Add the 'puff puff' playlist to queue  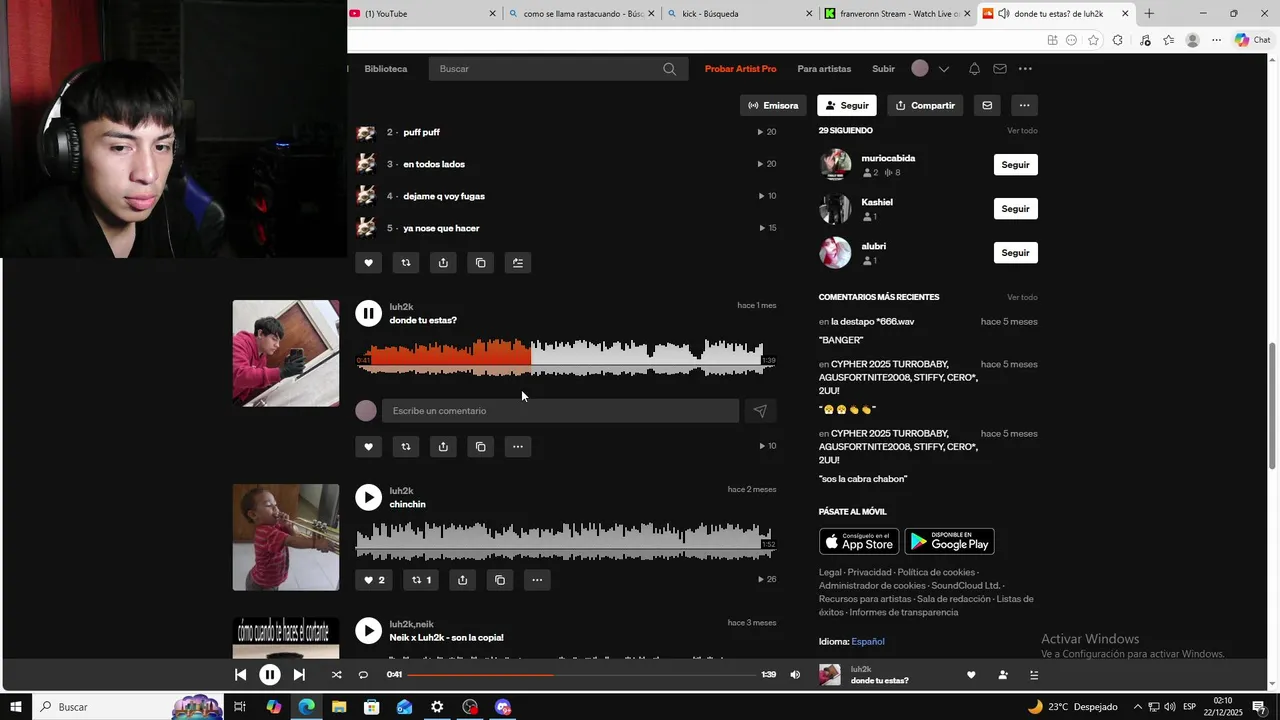517,263
